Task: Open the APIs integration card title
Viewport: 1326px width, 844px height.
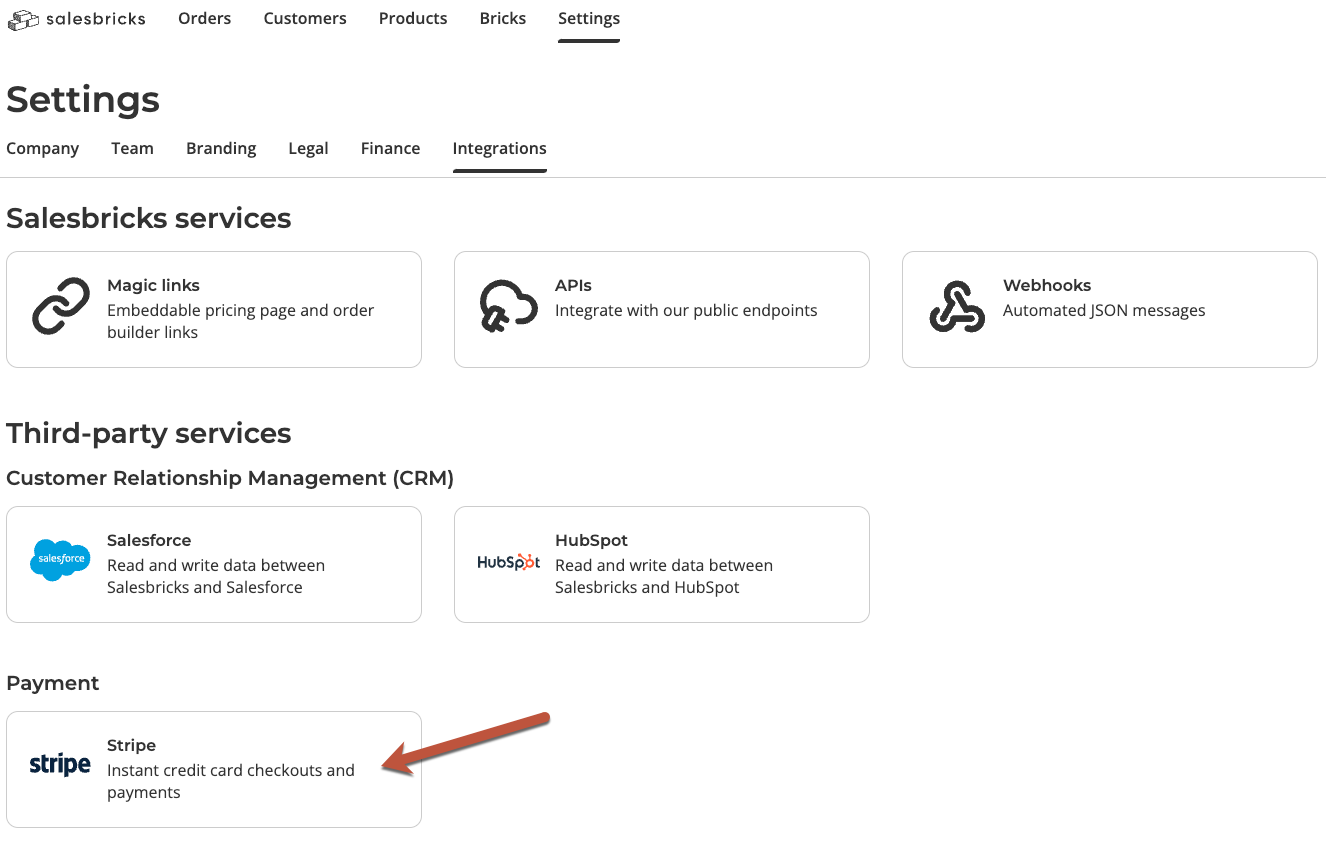Action: tap(574, 285)
